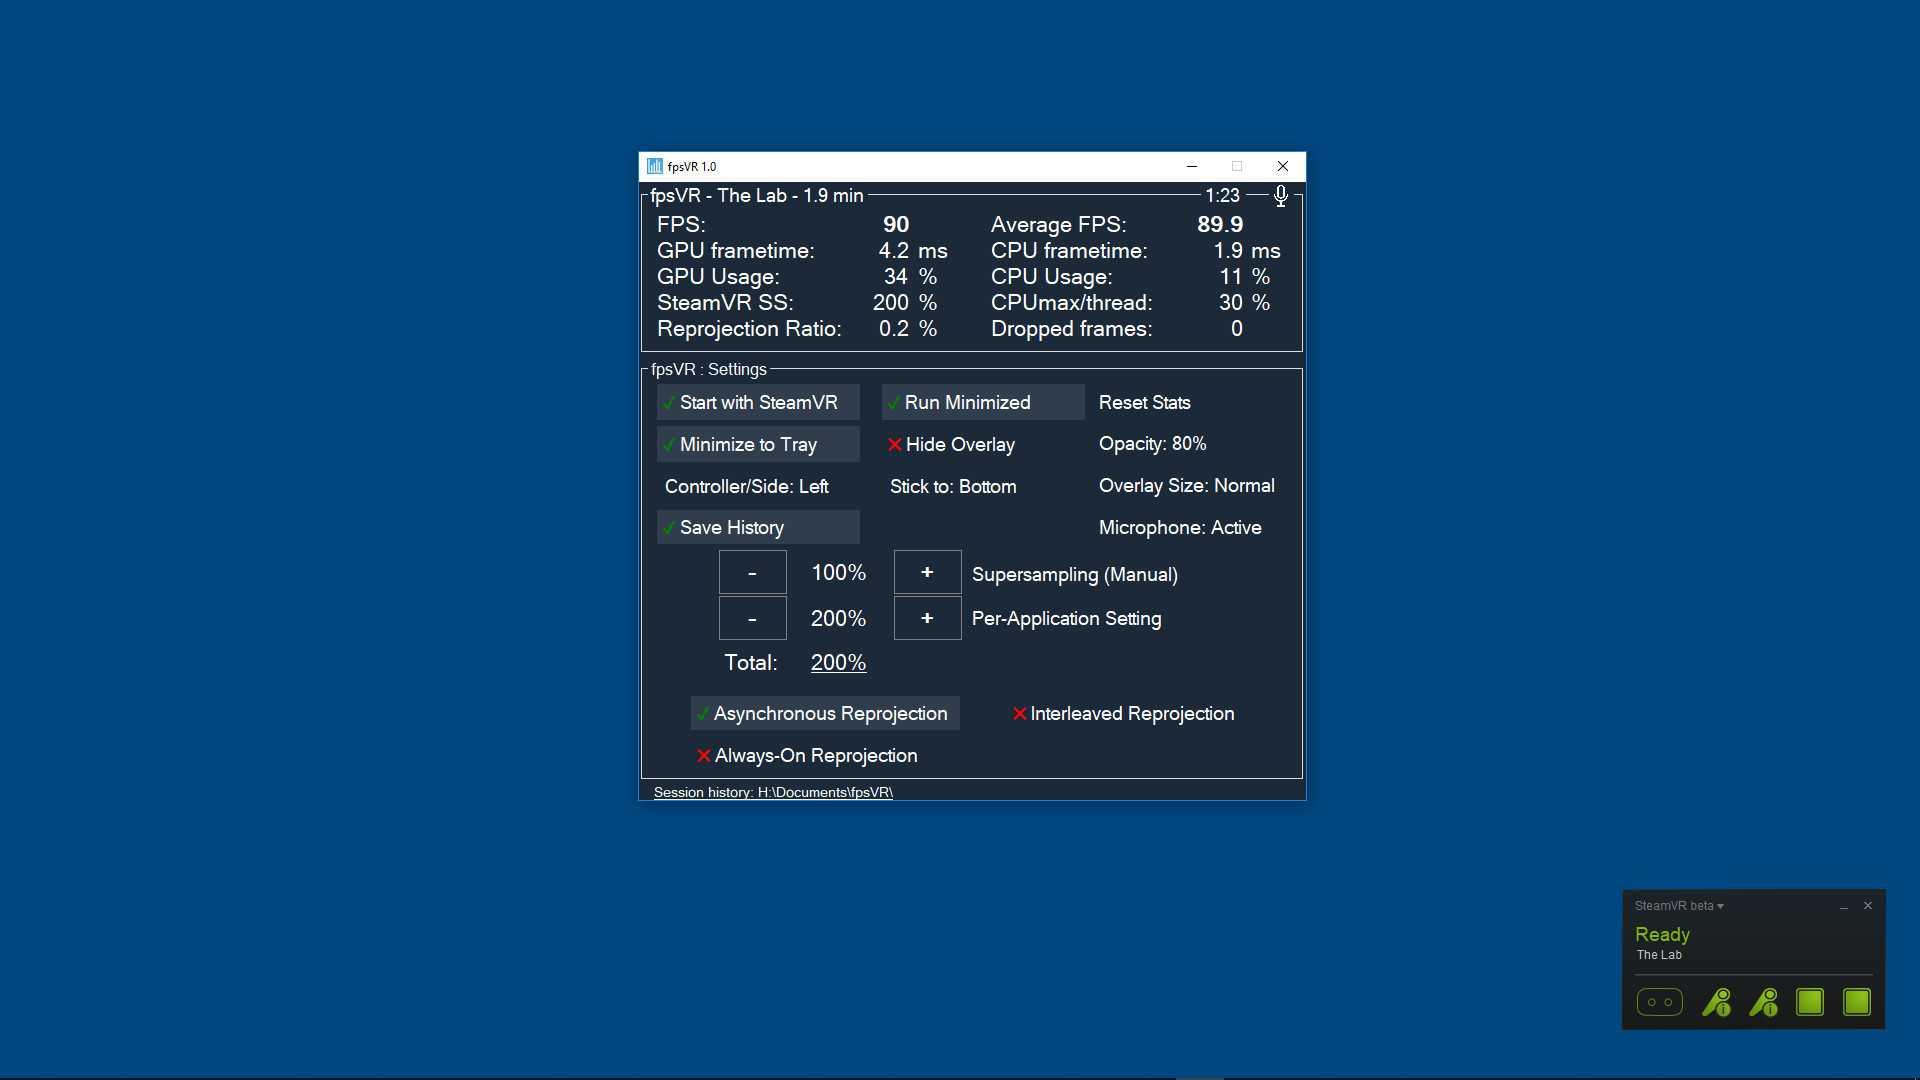Disable Asynchronous Reprojection
Image resolution: width=1920 pixels, height=1080 pixels.
click(x=825, y=713)
